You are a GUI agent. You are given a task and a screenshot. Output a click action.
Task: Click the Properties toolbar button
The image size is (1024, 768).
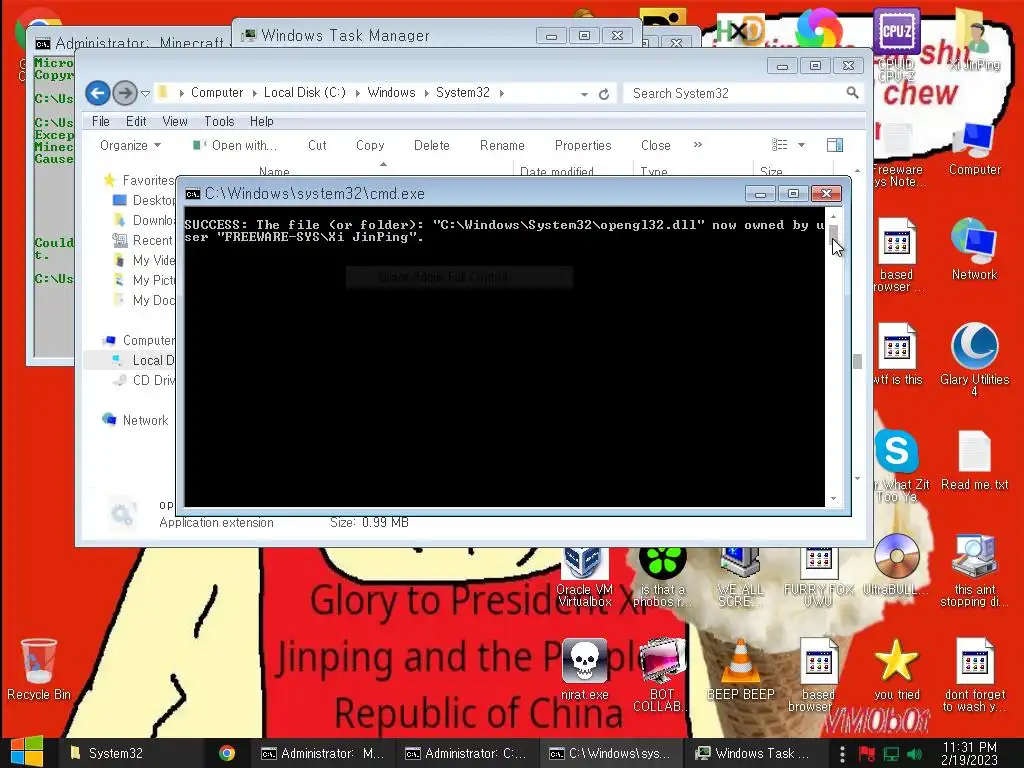[x=583, y=145]
